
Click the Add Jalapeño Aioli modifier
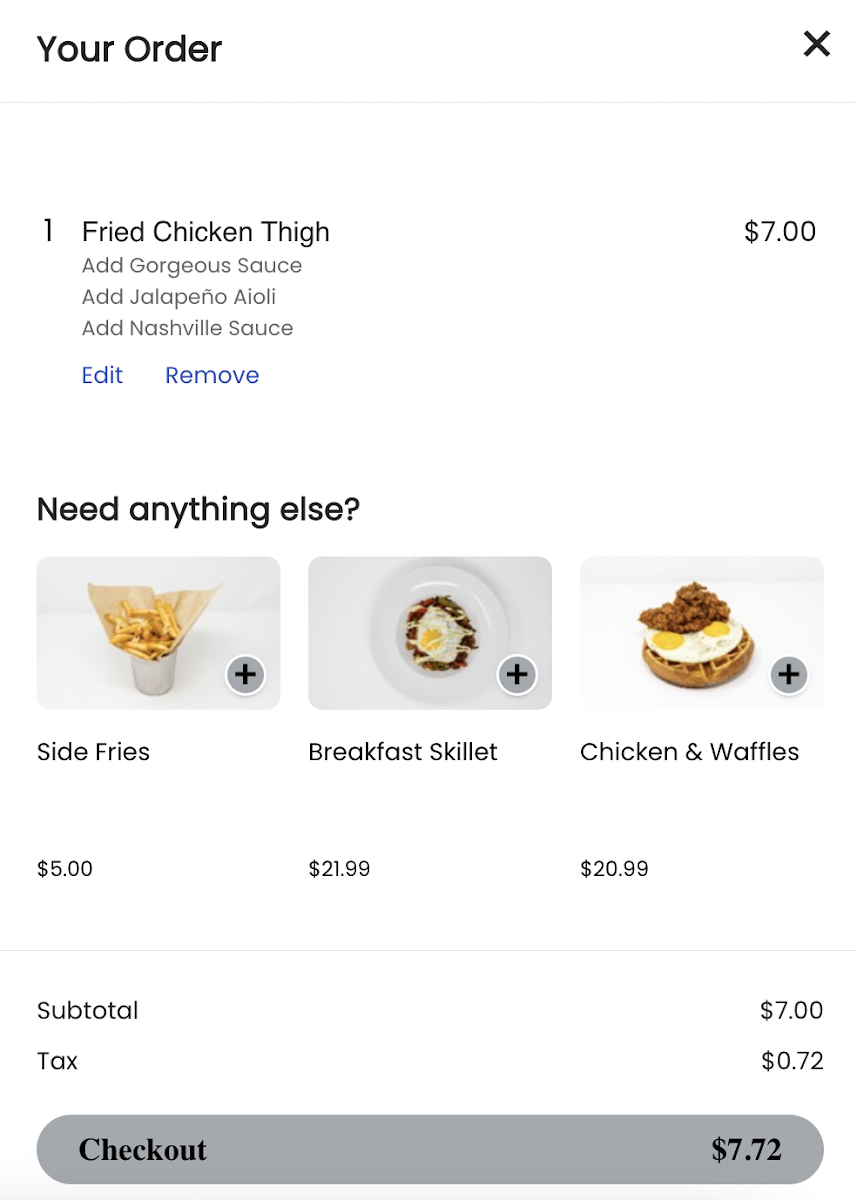179,297
